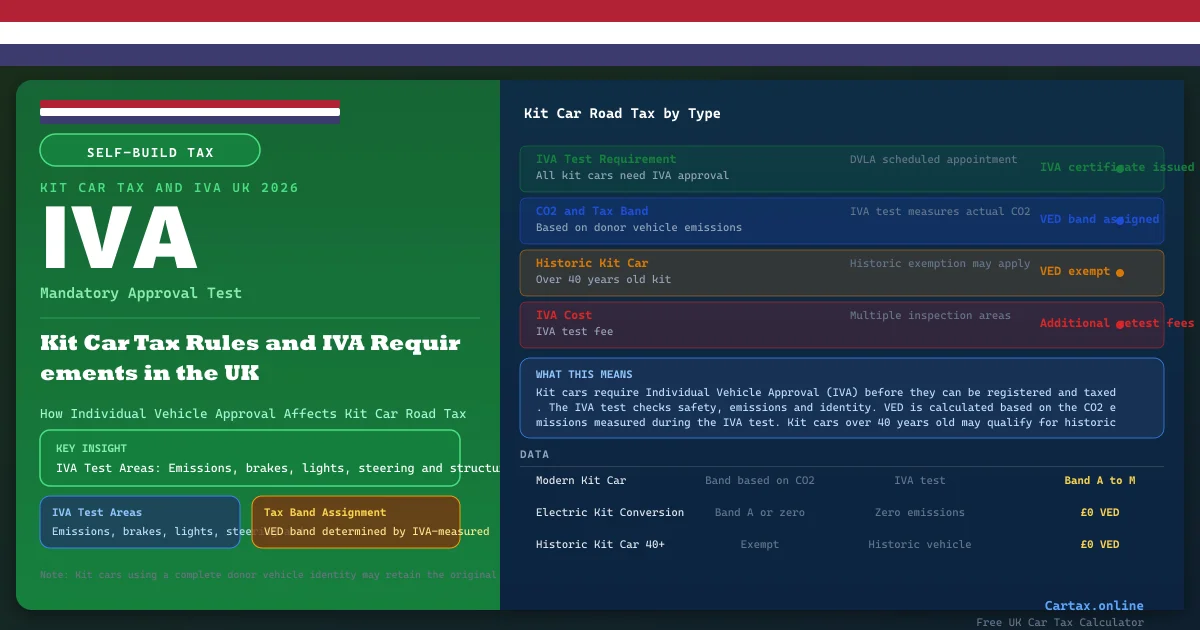
Task: Click the red dot on Additional retest fees
Action: click(x=1120, y=324)
